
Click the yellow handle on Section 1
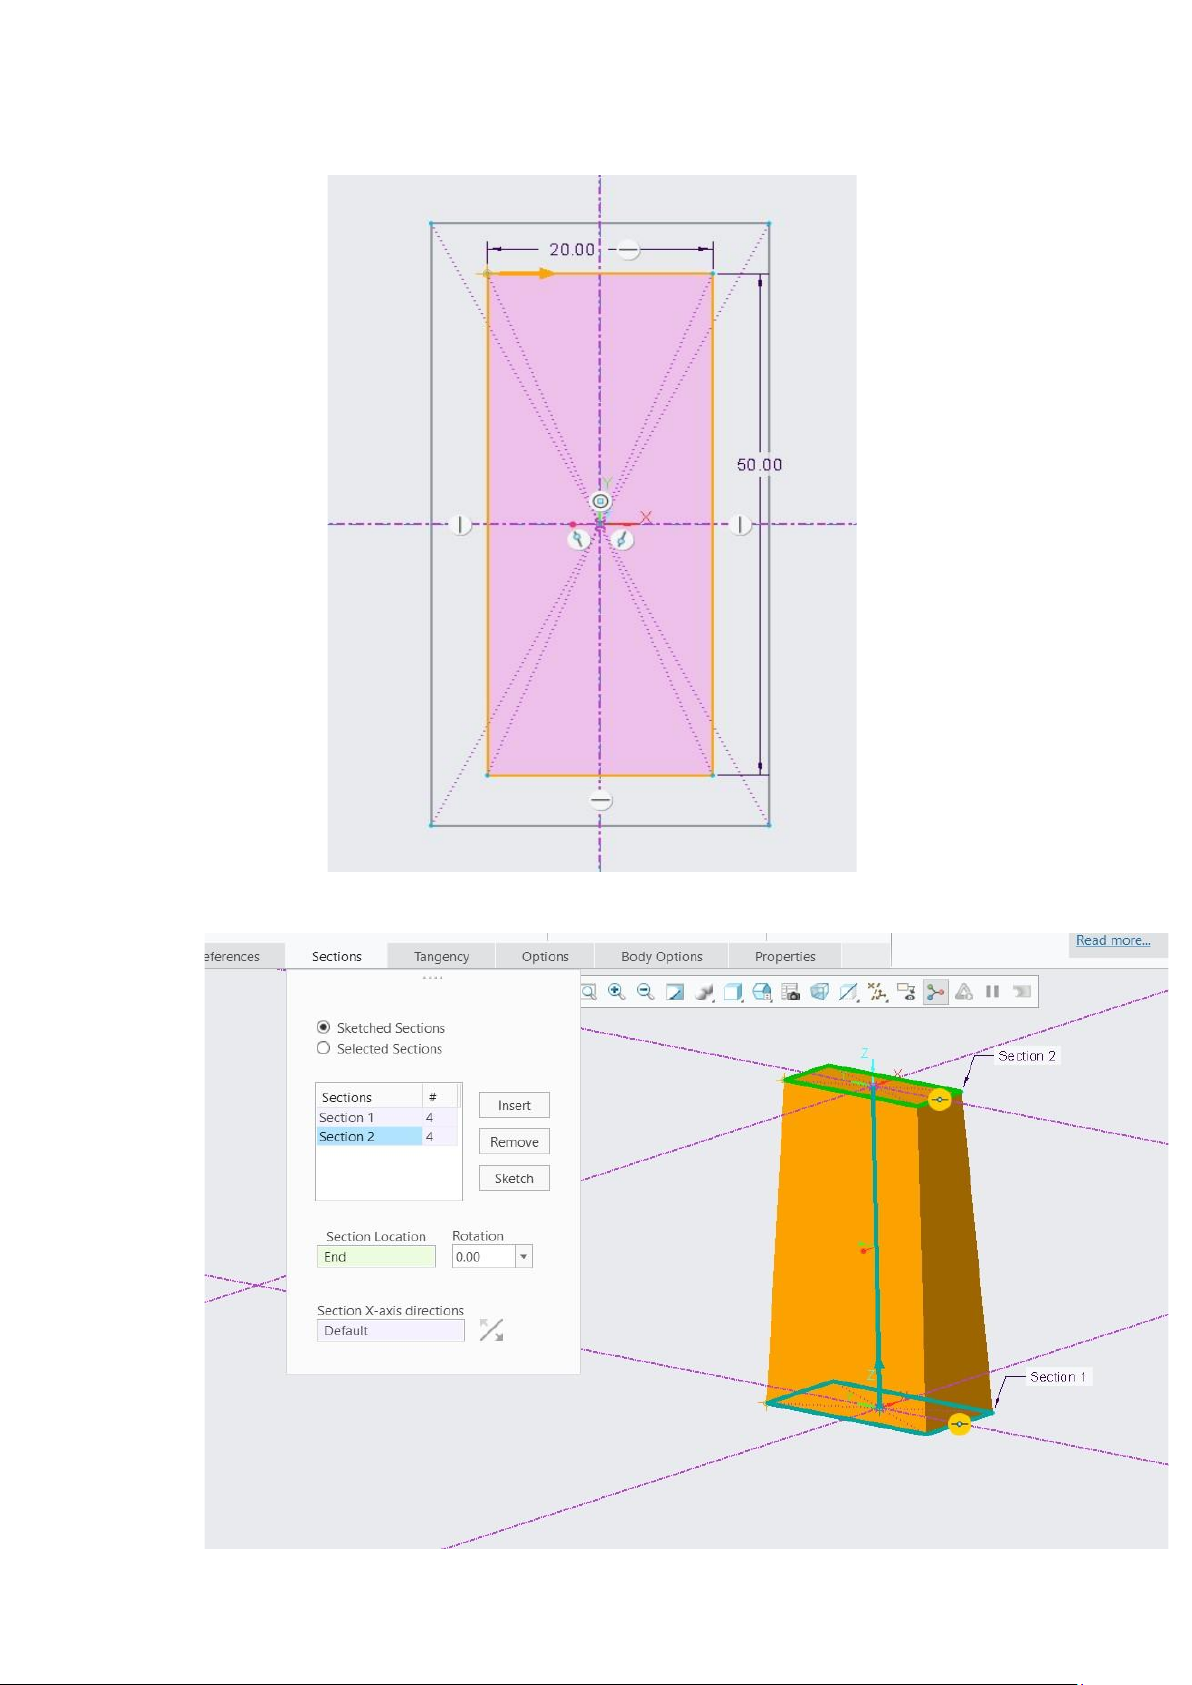[960, 1423]
